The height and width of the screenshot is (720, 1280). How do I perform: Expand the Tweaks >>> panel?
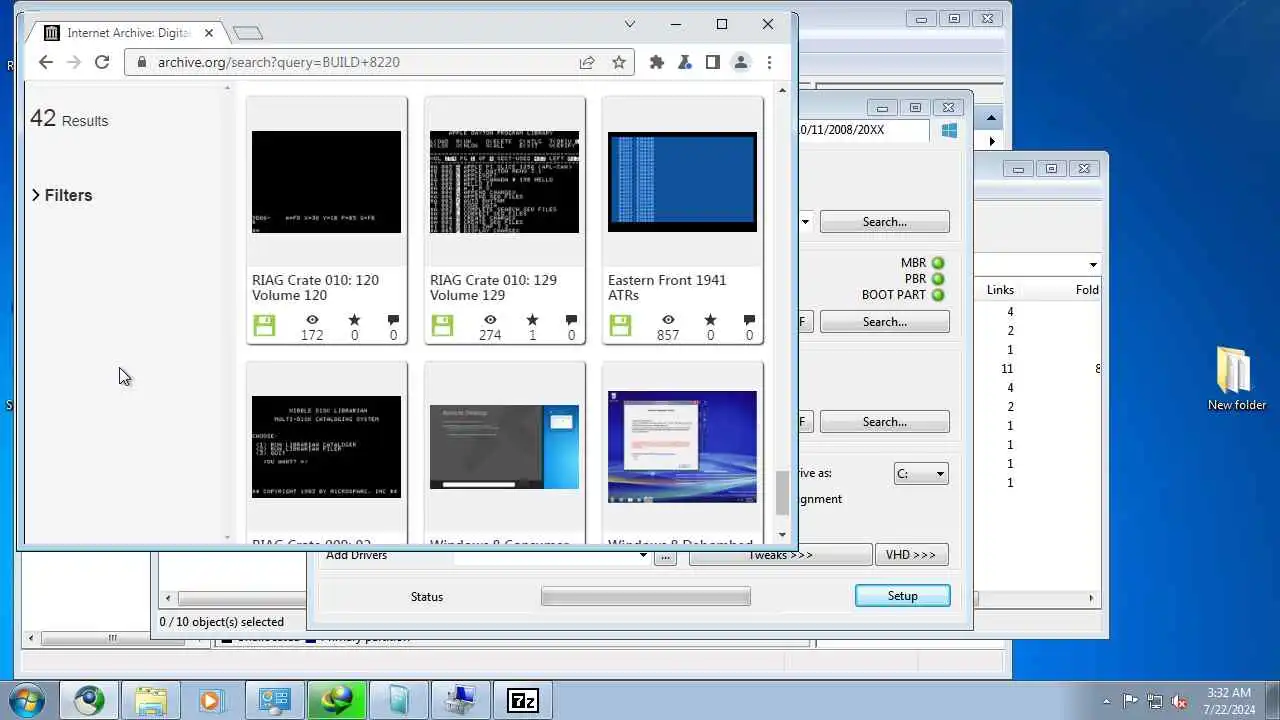(780, 555)
